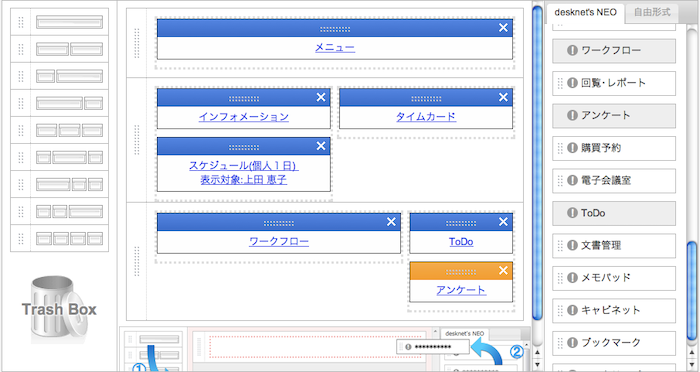The image size is (700, 372).
Task: Switch to the 自由形式 tab
Action: (652, 12)
